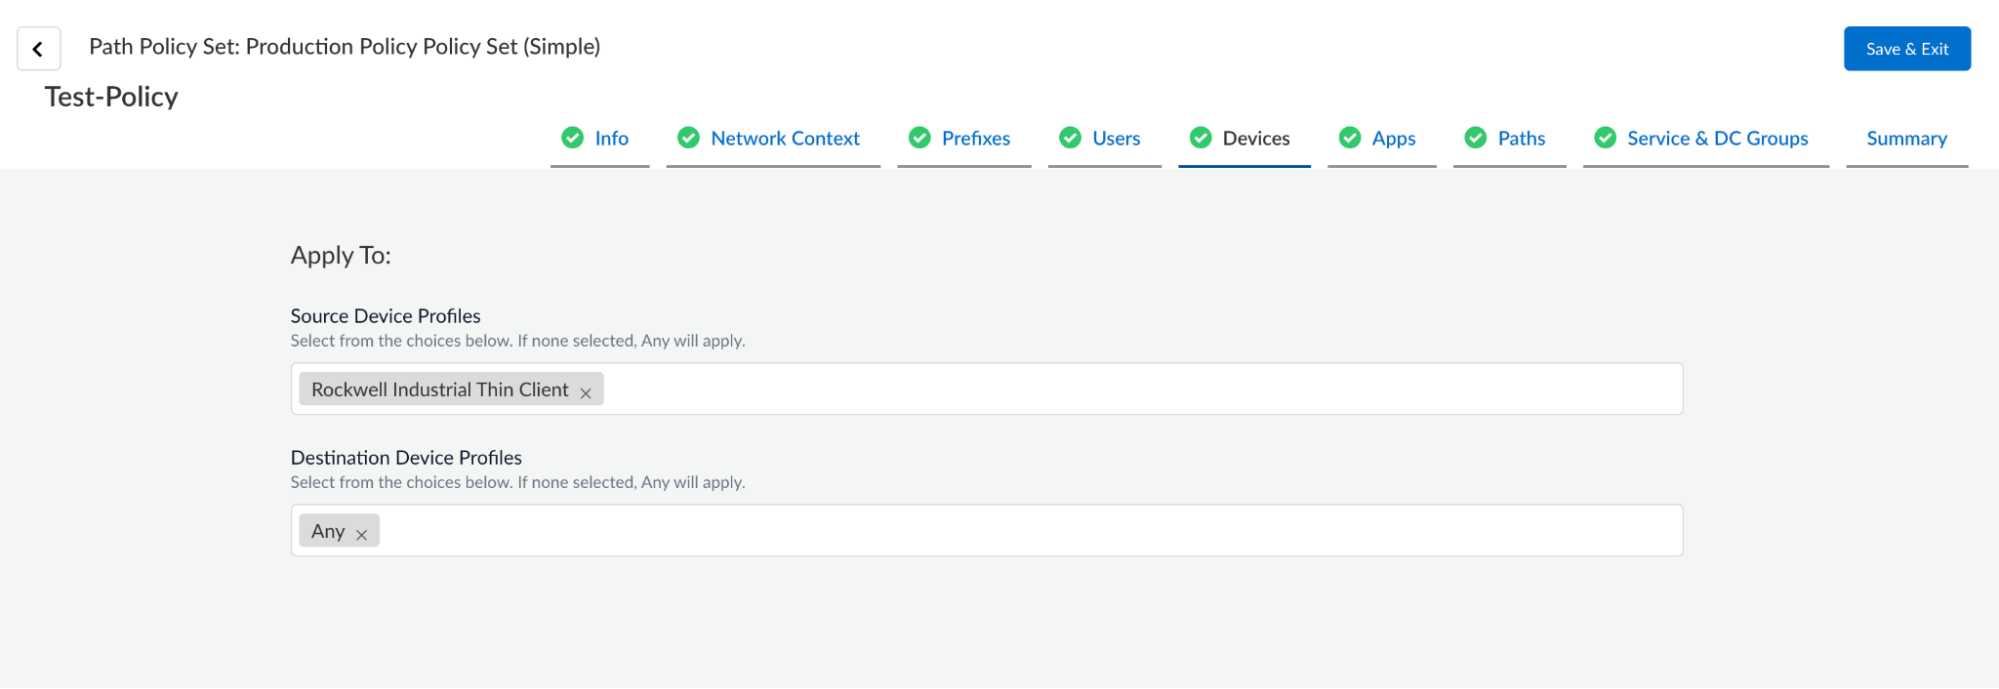Click the Info step checkmark icon

pyautogui.click(x=572, y=138)
